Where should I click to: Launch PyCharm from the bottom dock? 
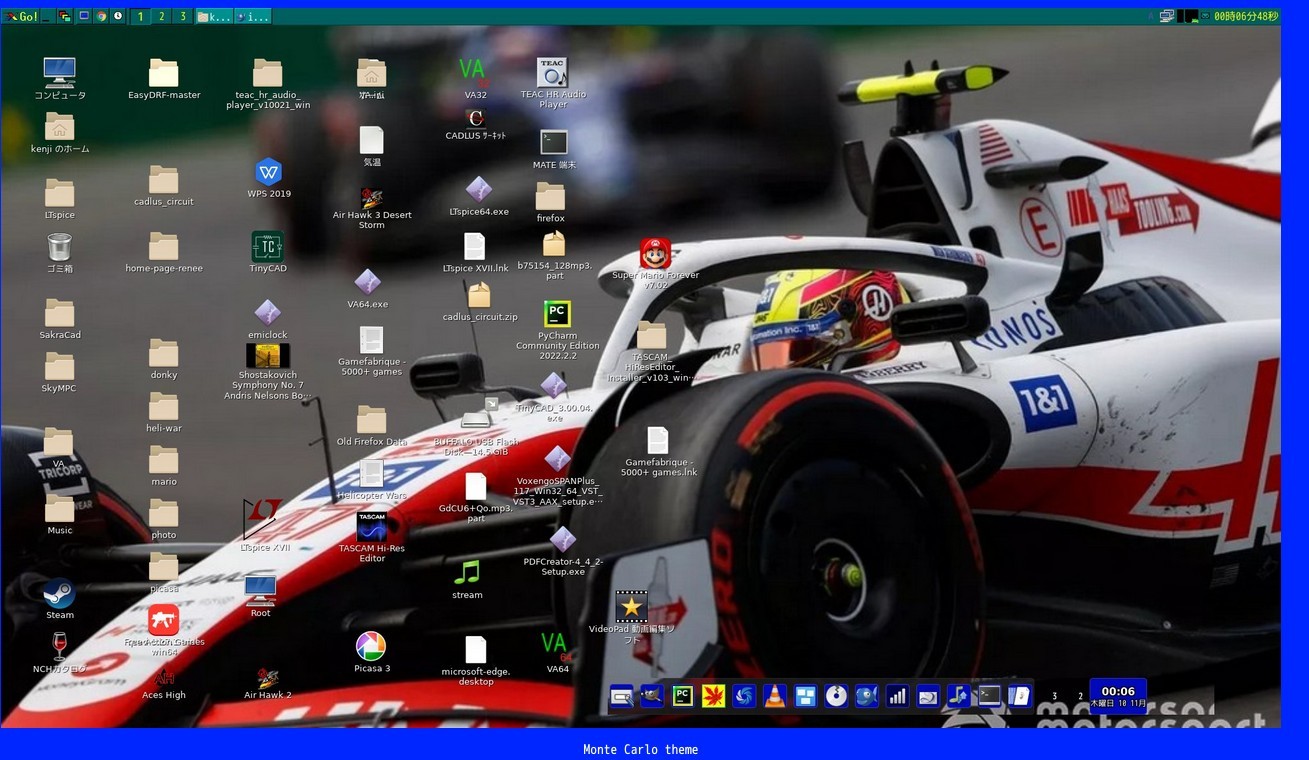click(683, 696)
